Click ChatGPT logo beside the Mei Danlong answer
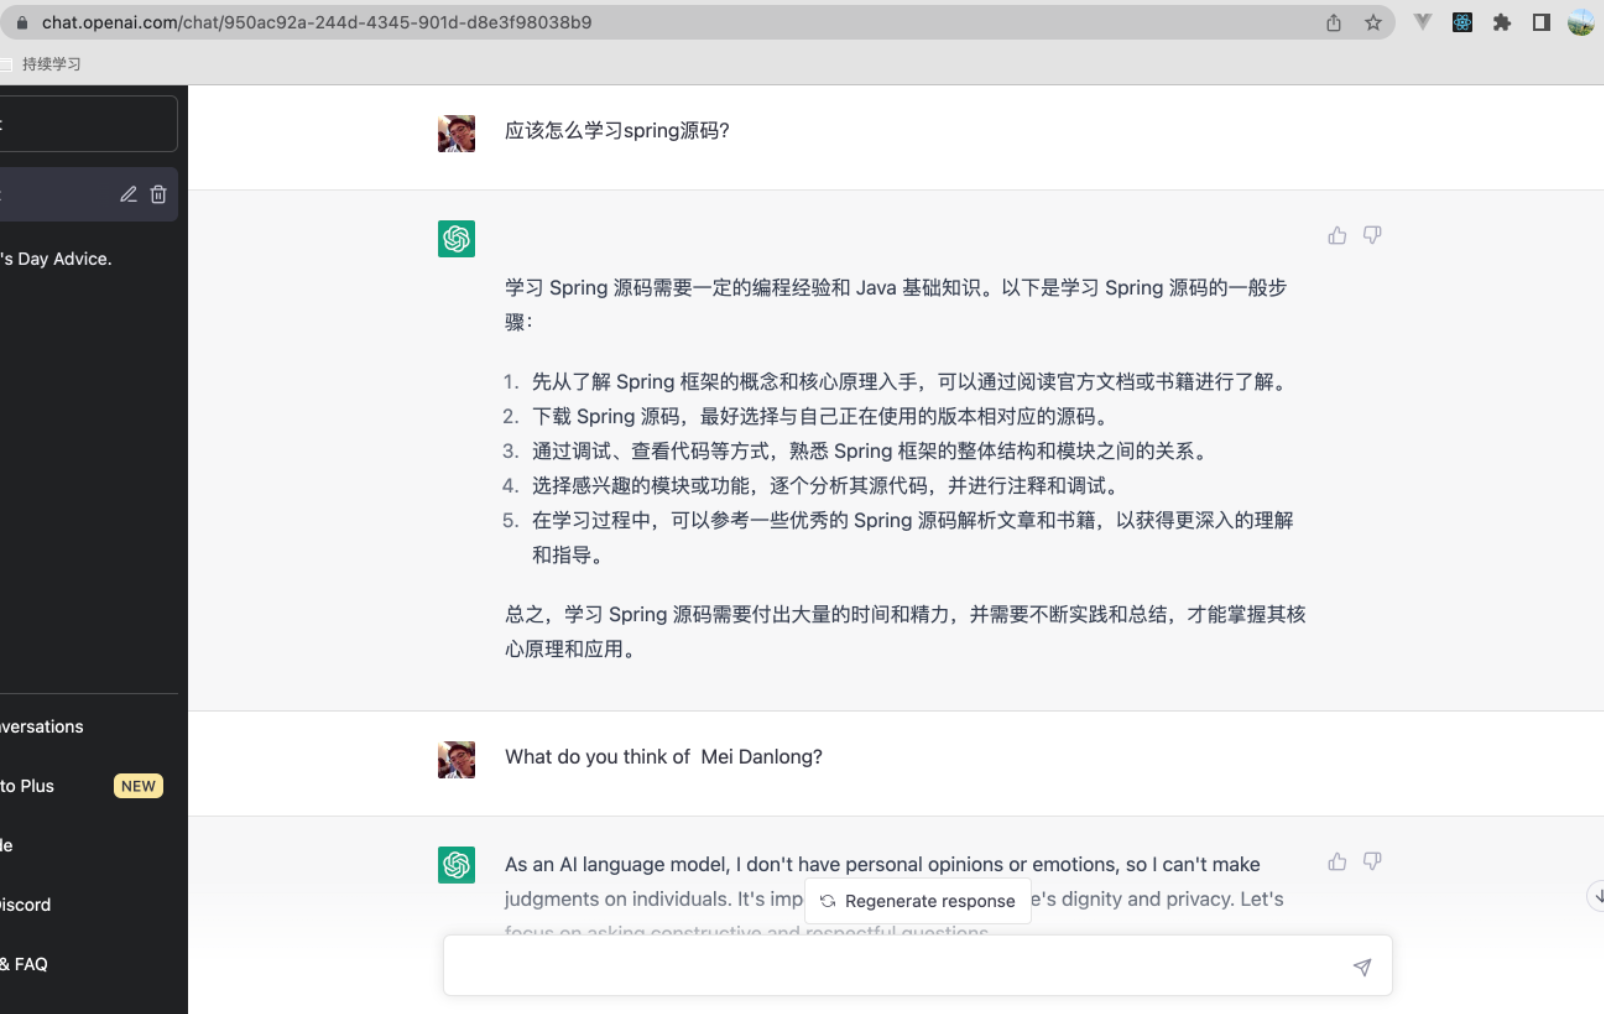Viewport: 1604px width, 1014px height. click(456, 864)
